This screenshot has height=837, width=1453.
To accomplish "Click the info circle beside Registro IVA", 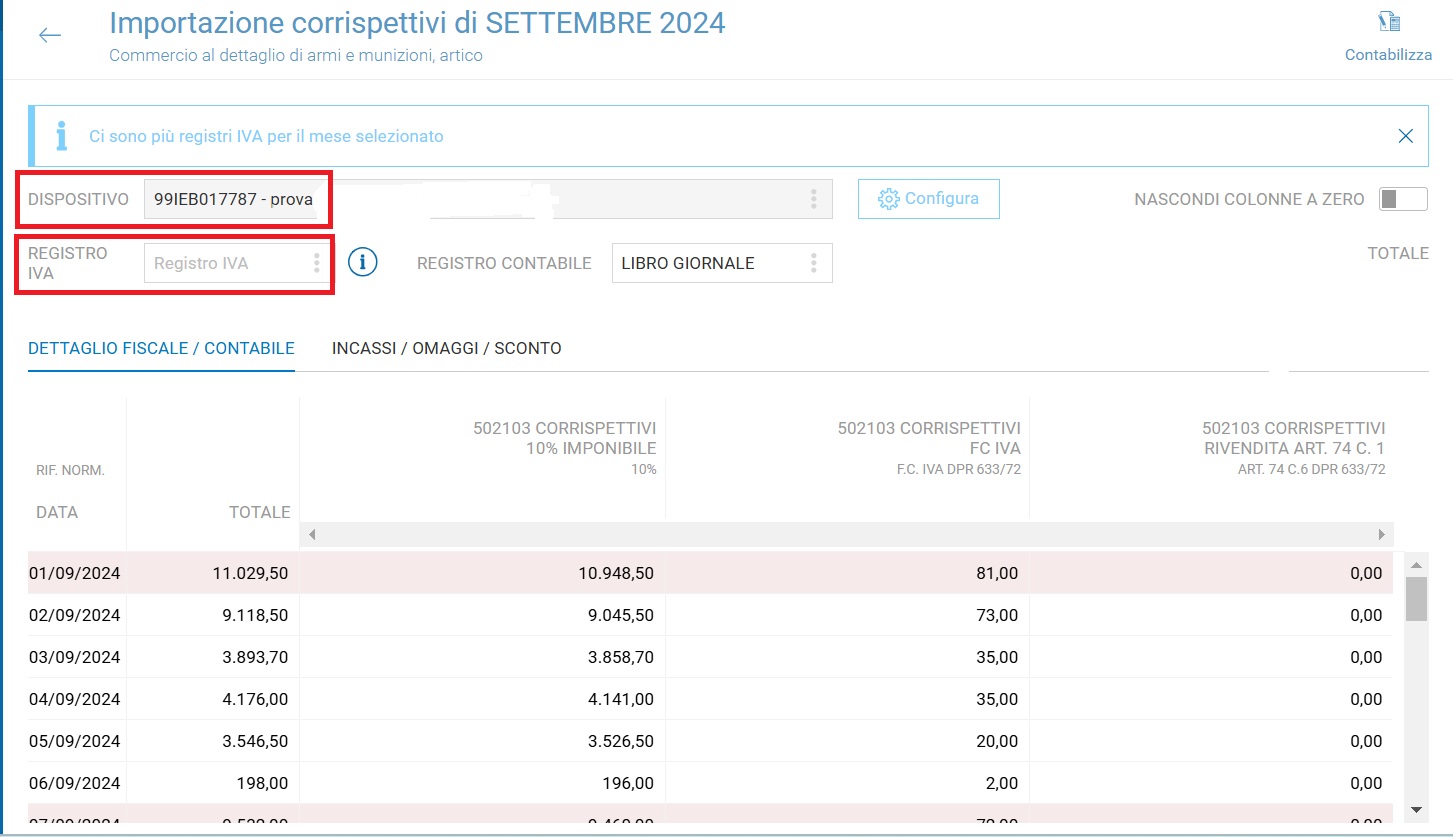I will [x=362, y=263].
